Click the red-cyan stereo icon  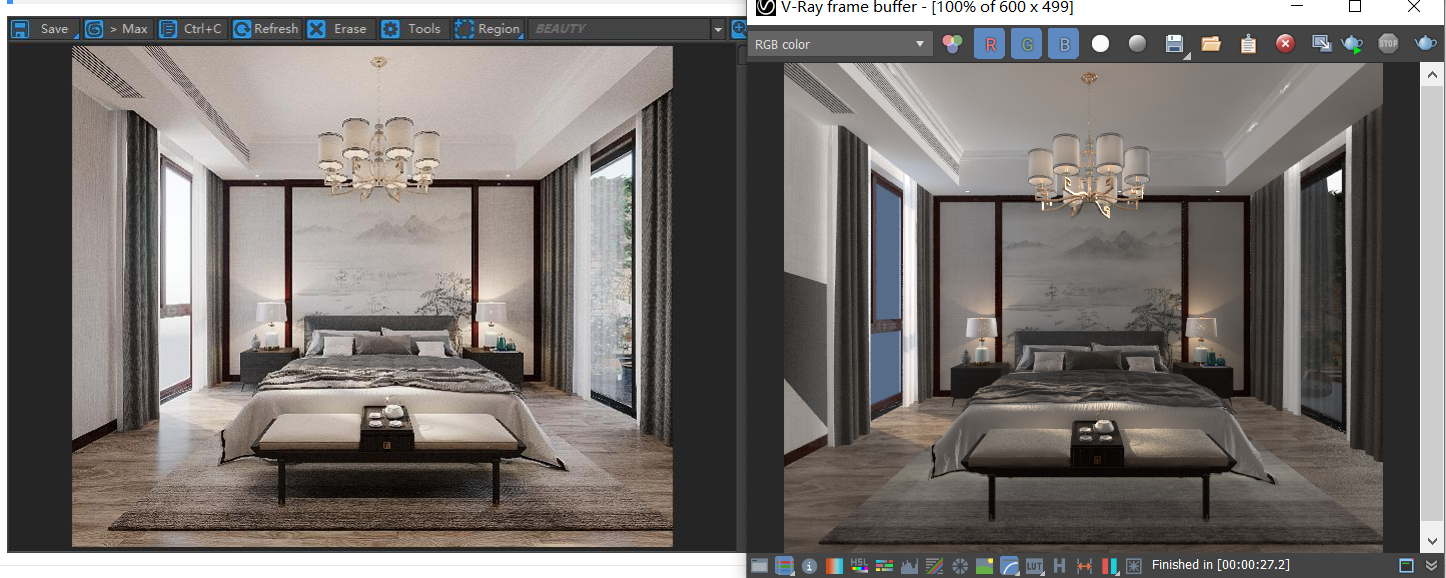point(1109,566)
